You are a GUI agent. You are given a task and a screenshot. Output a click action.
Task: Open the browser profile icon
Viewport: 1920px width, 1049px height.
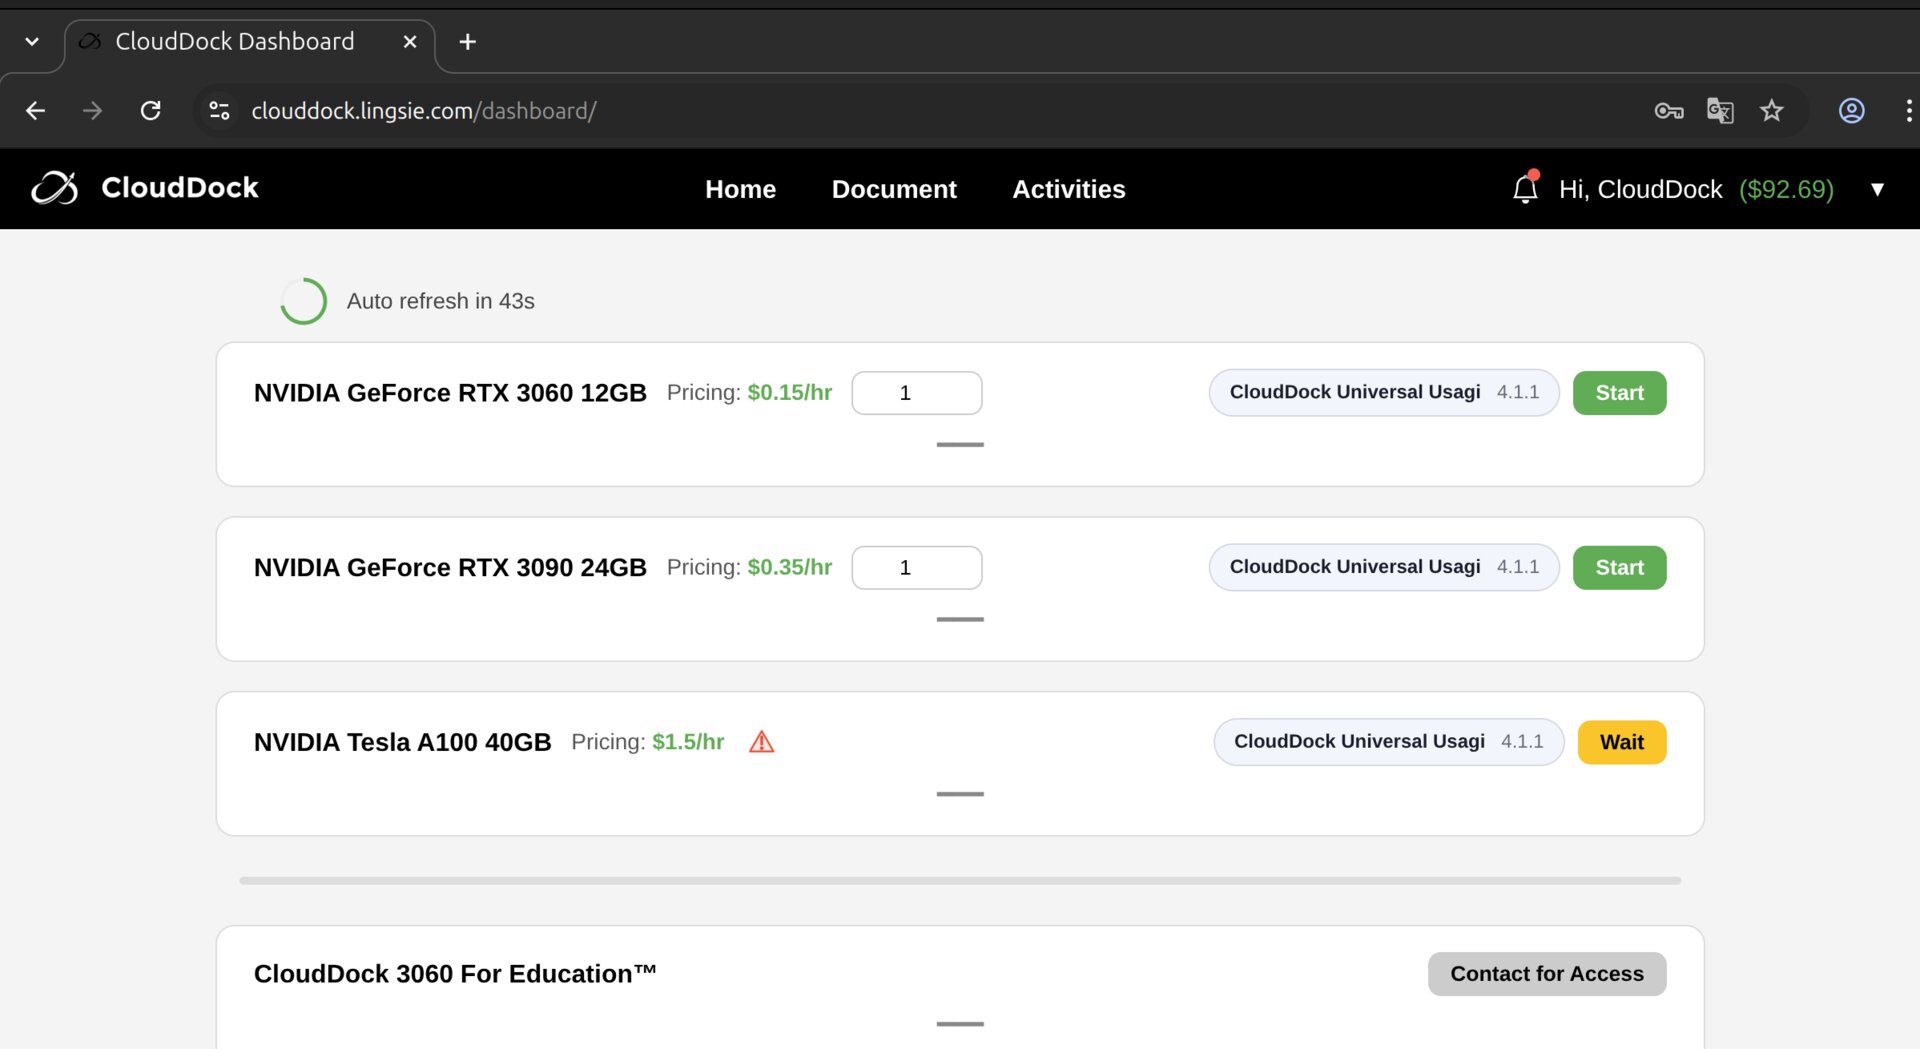pos(1851,111)
